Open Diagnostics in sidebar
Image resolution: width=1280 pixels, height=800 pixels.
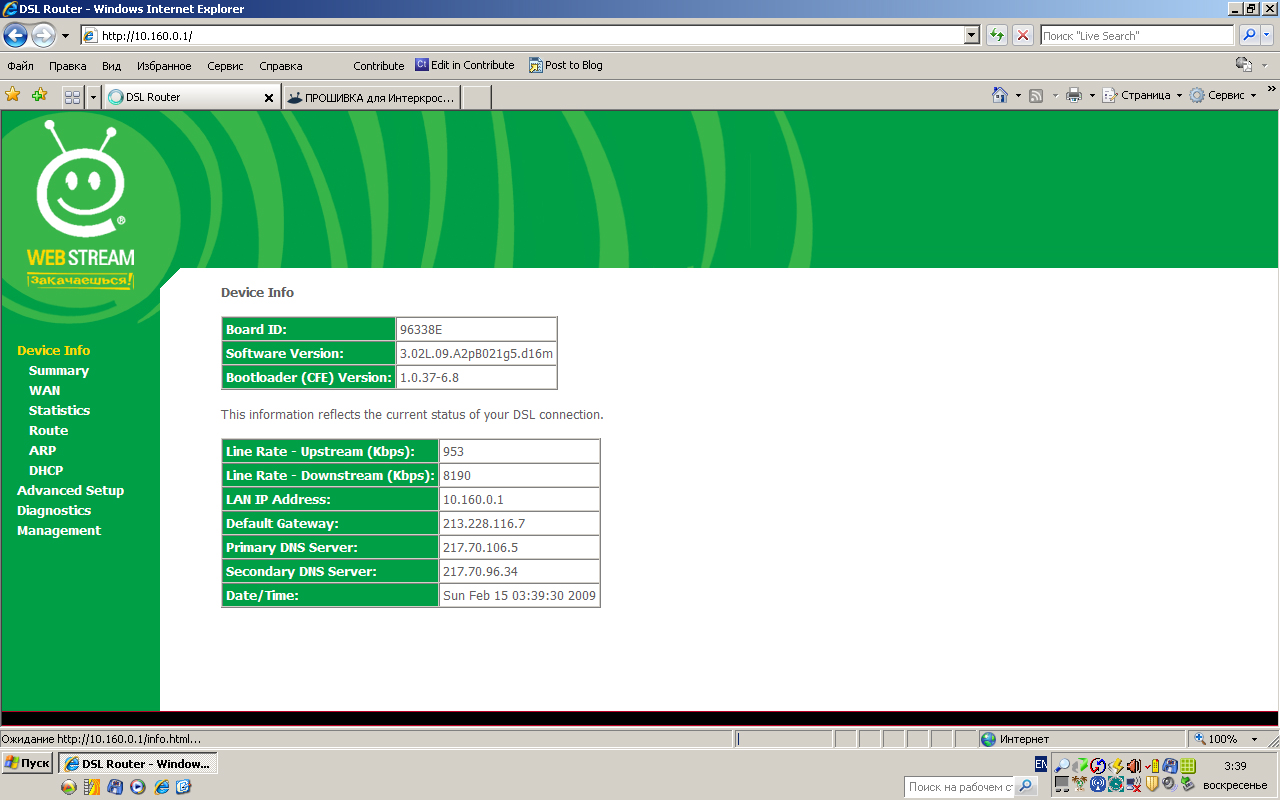(x=54, y=511)
